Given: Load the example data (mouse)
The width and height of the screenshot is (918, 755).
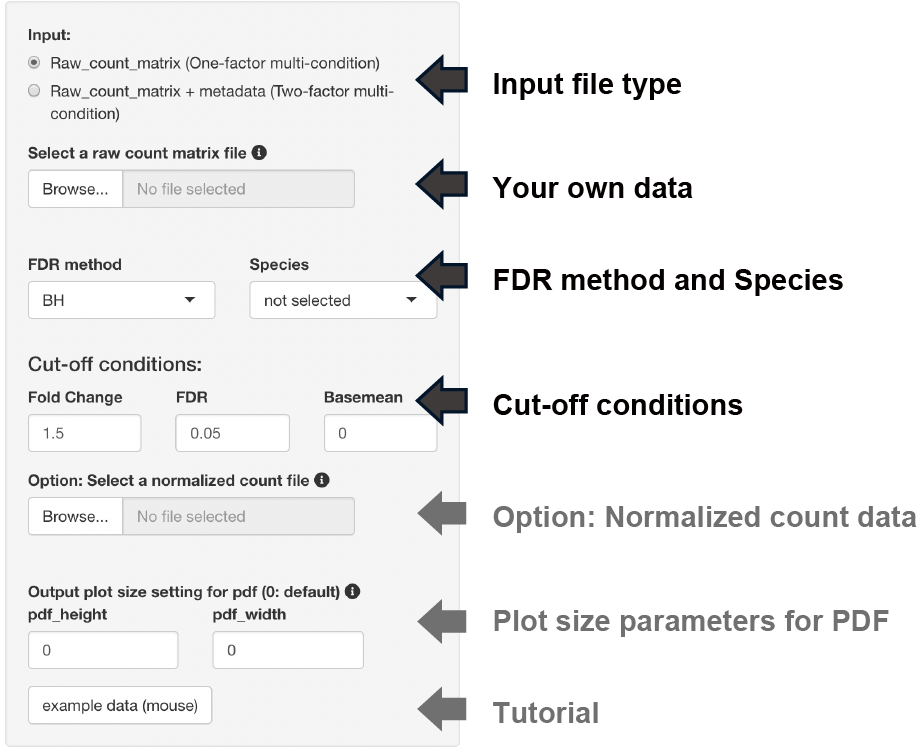Looking at the screenshot, I should (120, 705).
